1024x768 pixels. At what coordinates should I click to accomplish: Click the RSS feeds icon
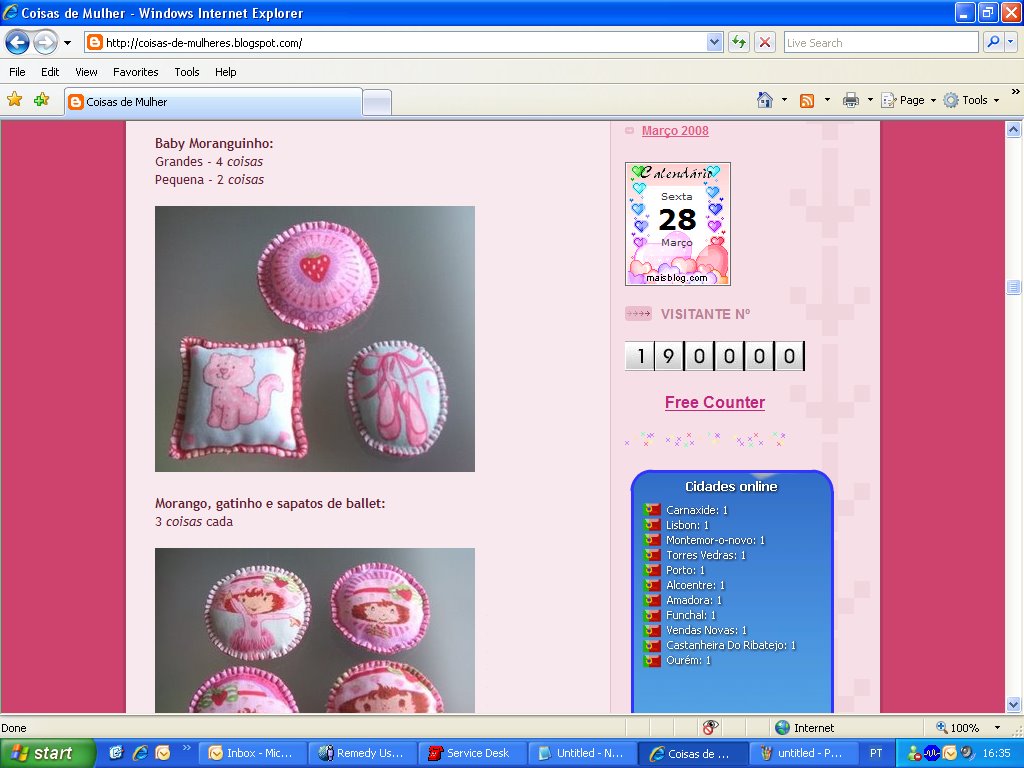pyautogui.click(x=807, y=100)
